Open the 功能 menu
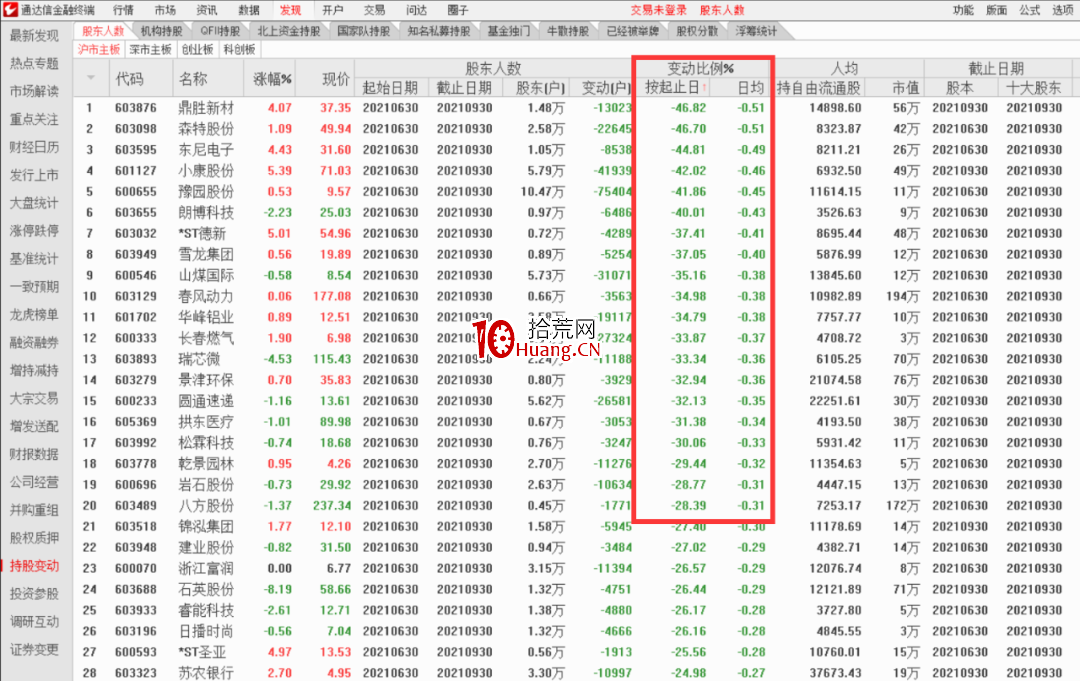1080x681 pixels. 963,10
